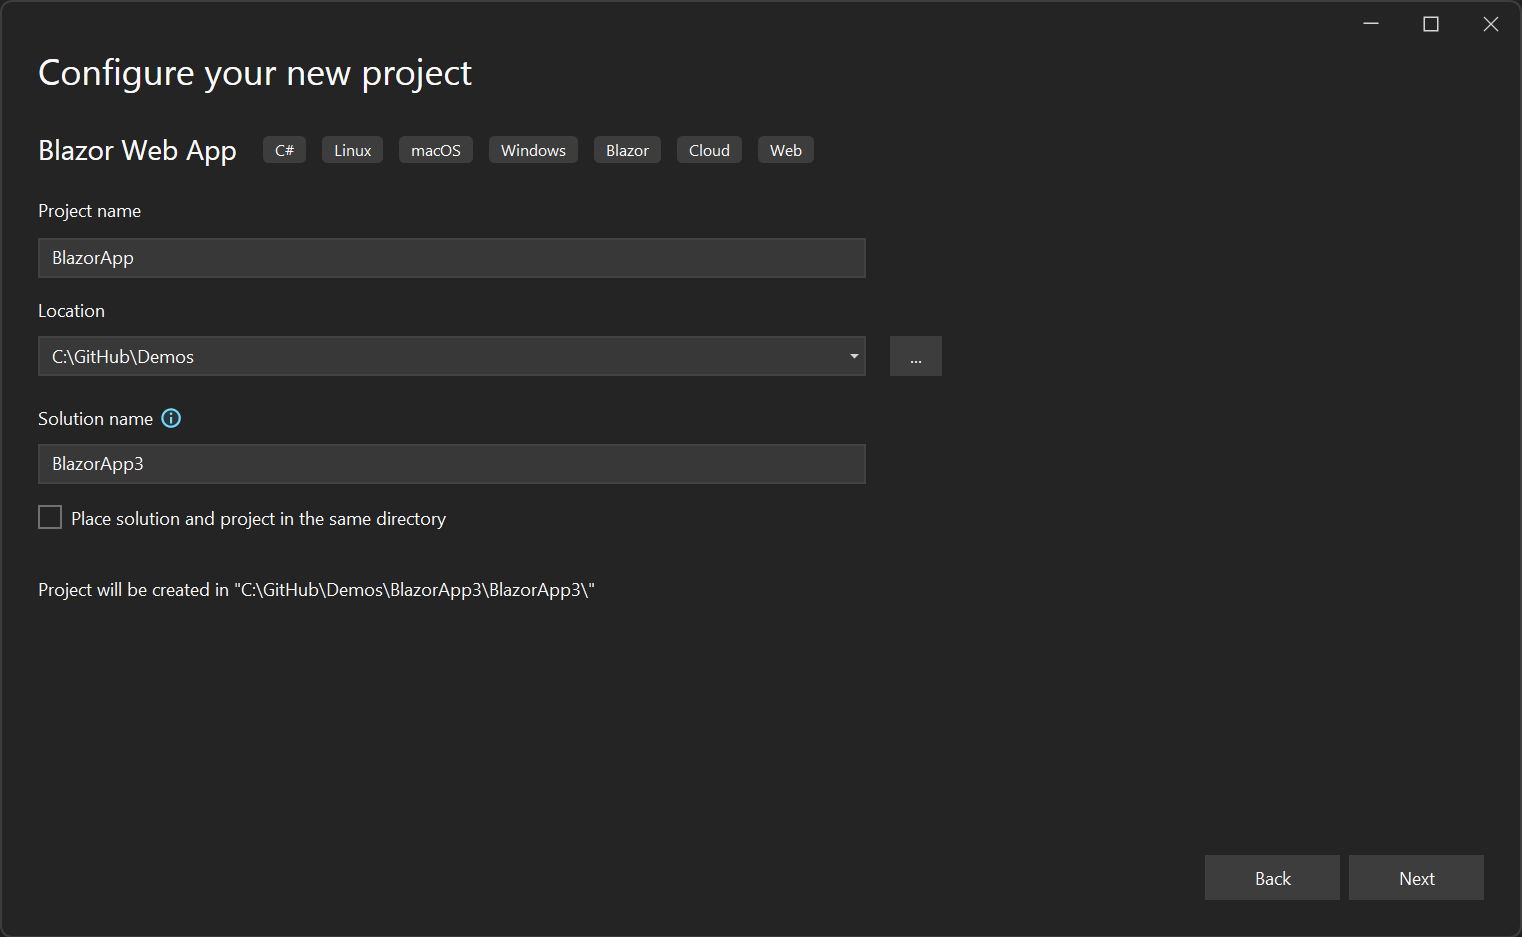The width and height of the screenshot is (1522, 937).
Task: Go back to the previous step
Action: [1272, 877]
